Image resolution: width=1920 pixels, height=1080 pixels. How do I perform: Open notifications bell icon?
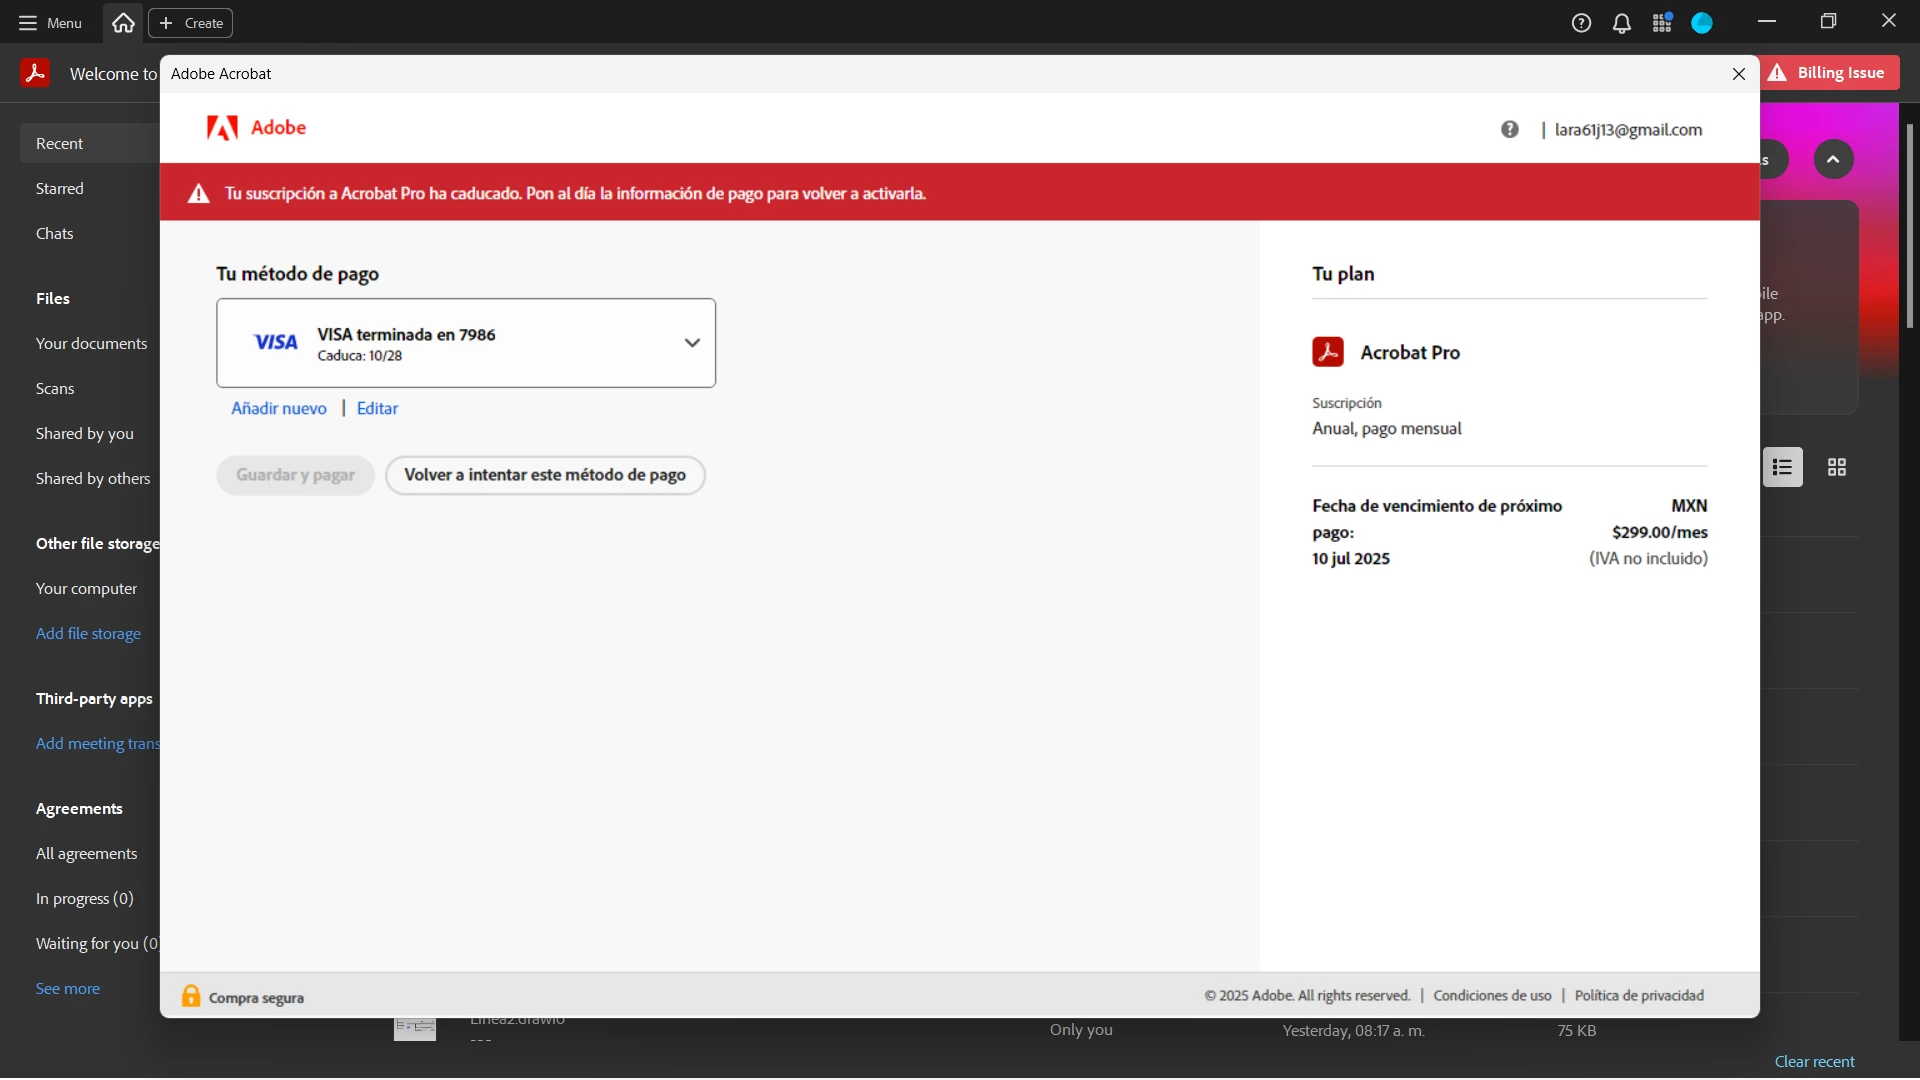click(1622, 23)
